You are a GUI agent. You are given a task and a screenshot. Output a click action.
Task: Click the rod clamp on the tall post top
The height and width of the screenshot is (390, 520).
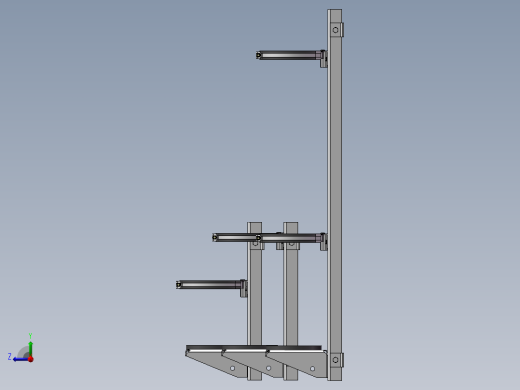(x=323, y=59)
